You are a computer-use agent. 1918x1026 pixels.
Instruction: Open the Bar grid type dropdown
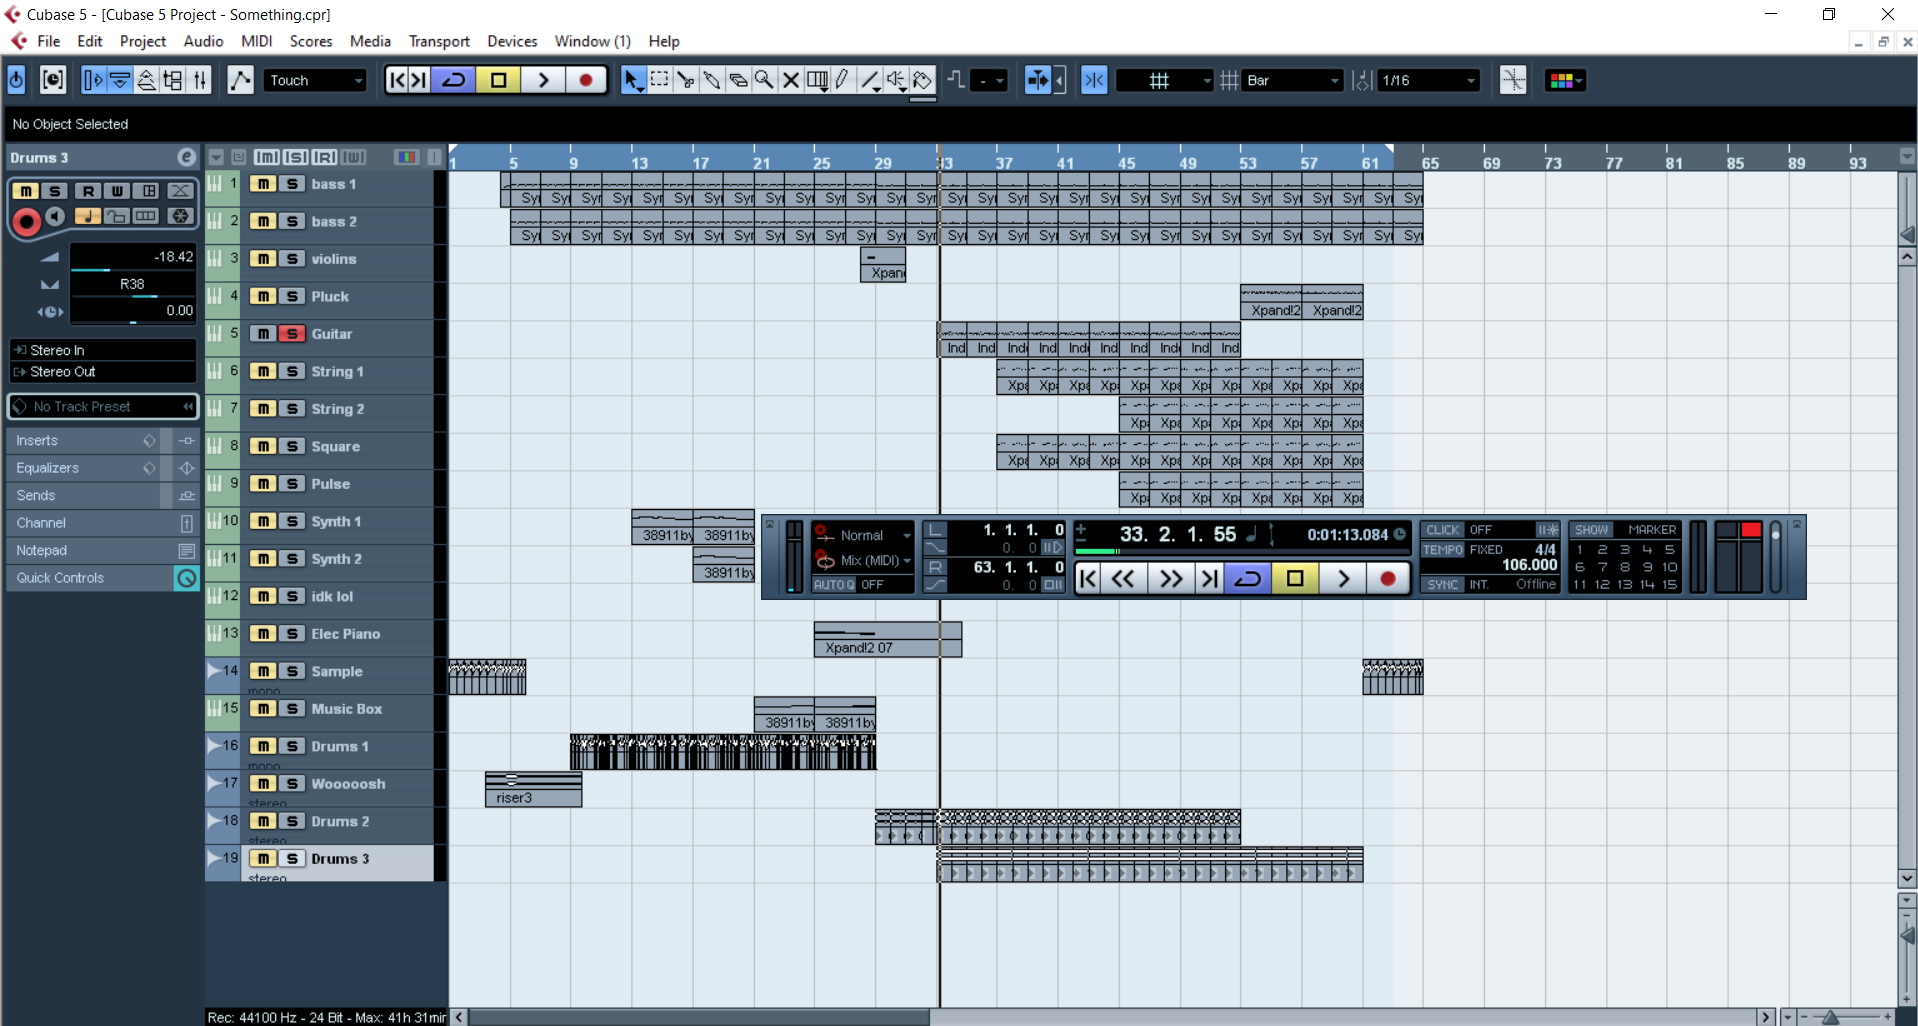1292,80
